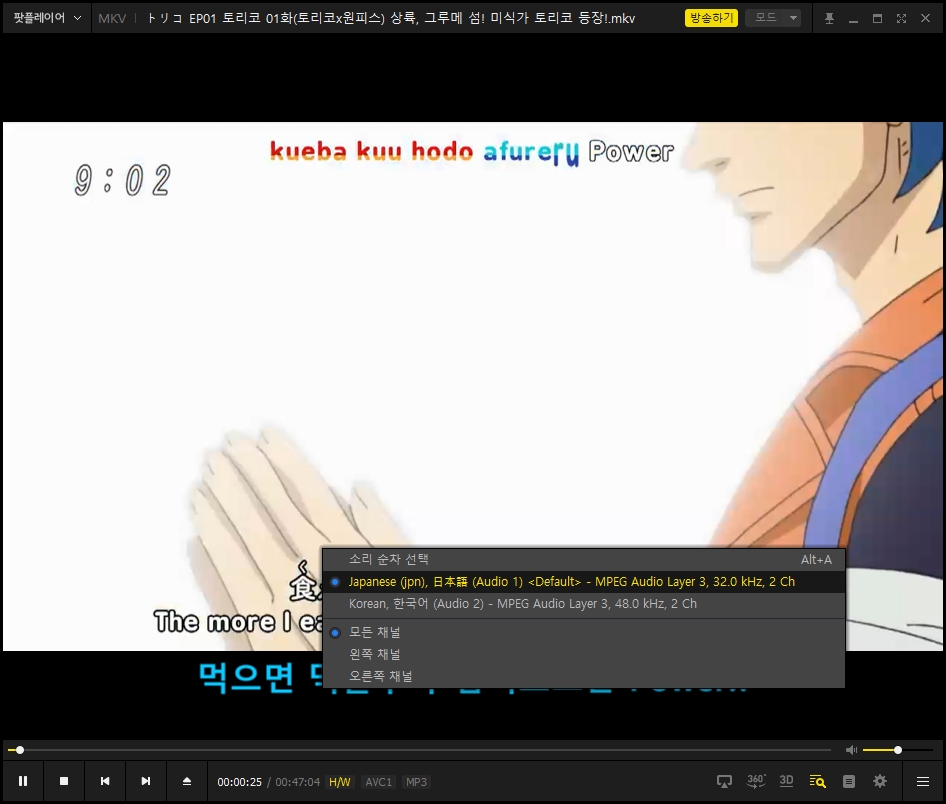Skip to the previous file
Viewport: 946px width, 804px height.
(105, 781)
